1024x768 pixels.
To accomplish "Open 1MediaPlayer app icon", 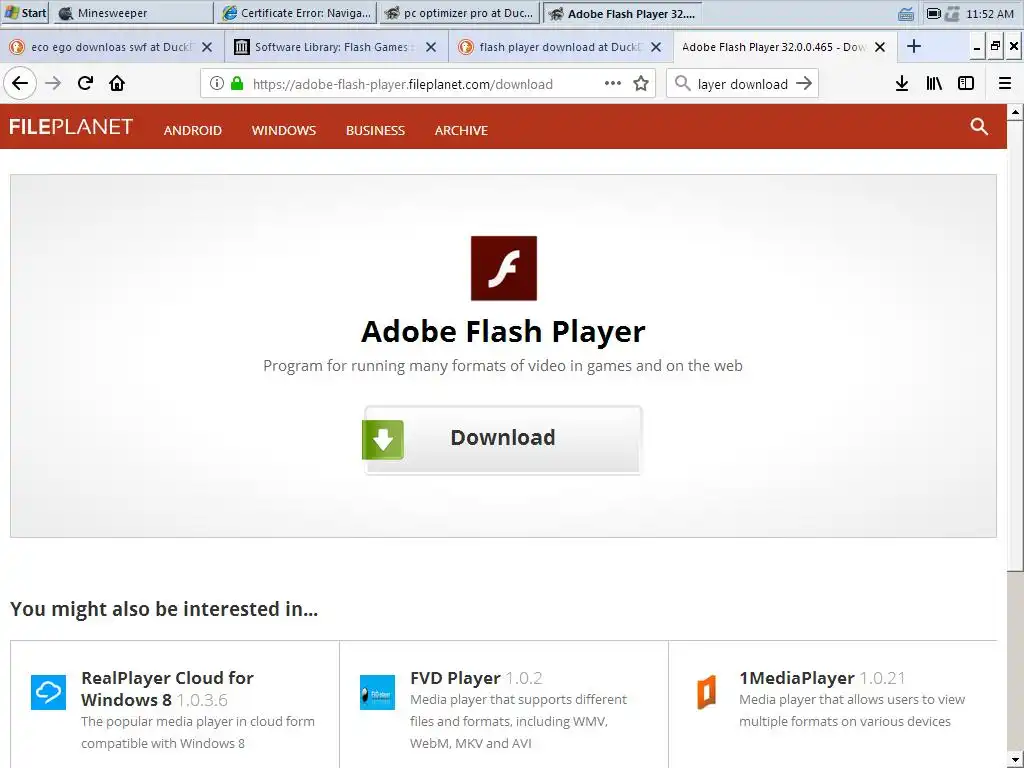I will pos(707,692).
